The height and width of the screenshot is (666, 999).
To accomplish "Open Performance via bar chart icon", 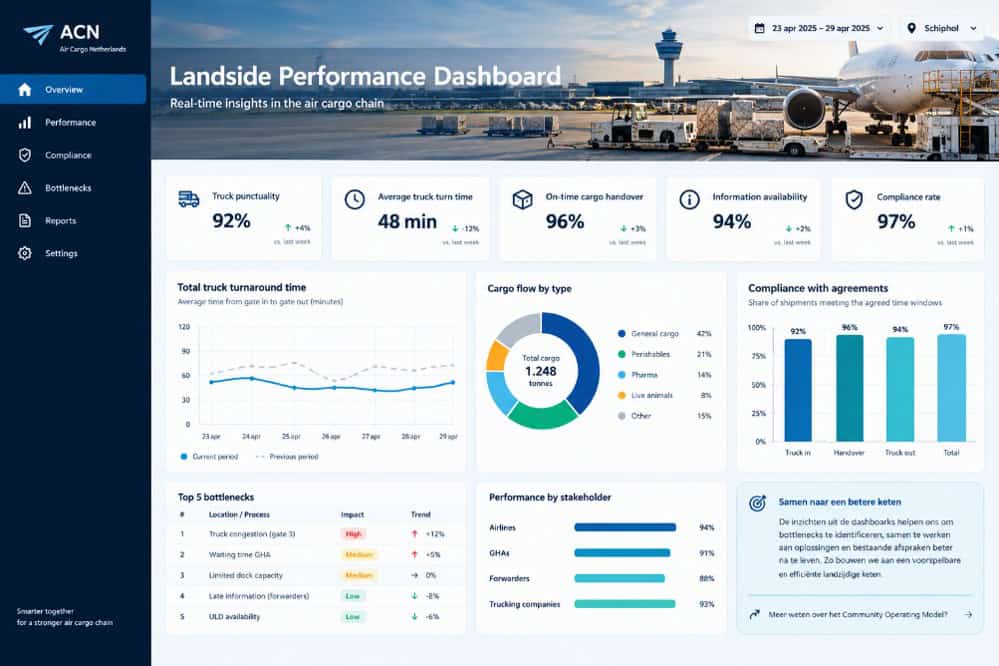I will click(x=25, y=122).
